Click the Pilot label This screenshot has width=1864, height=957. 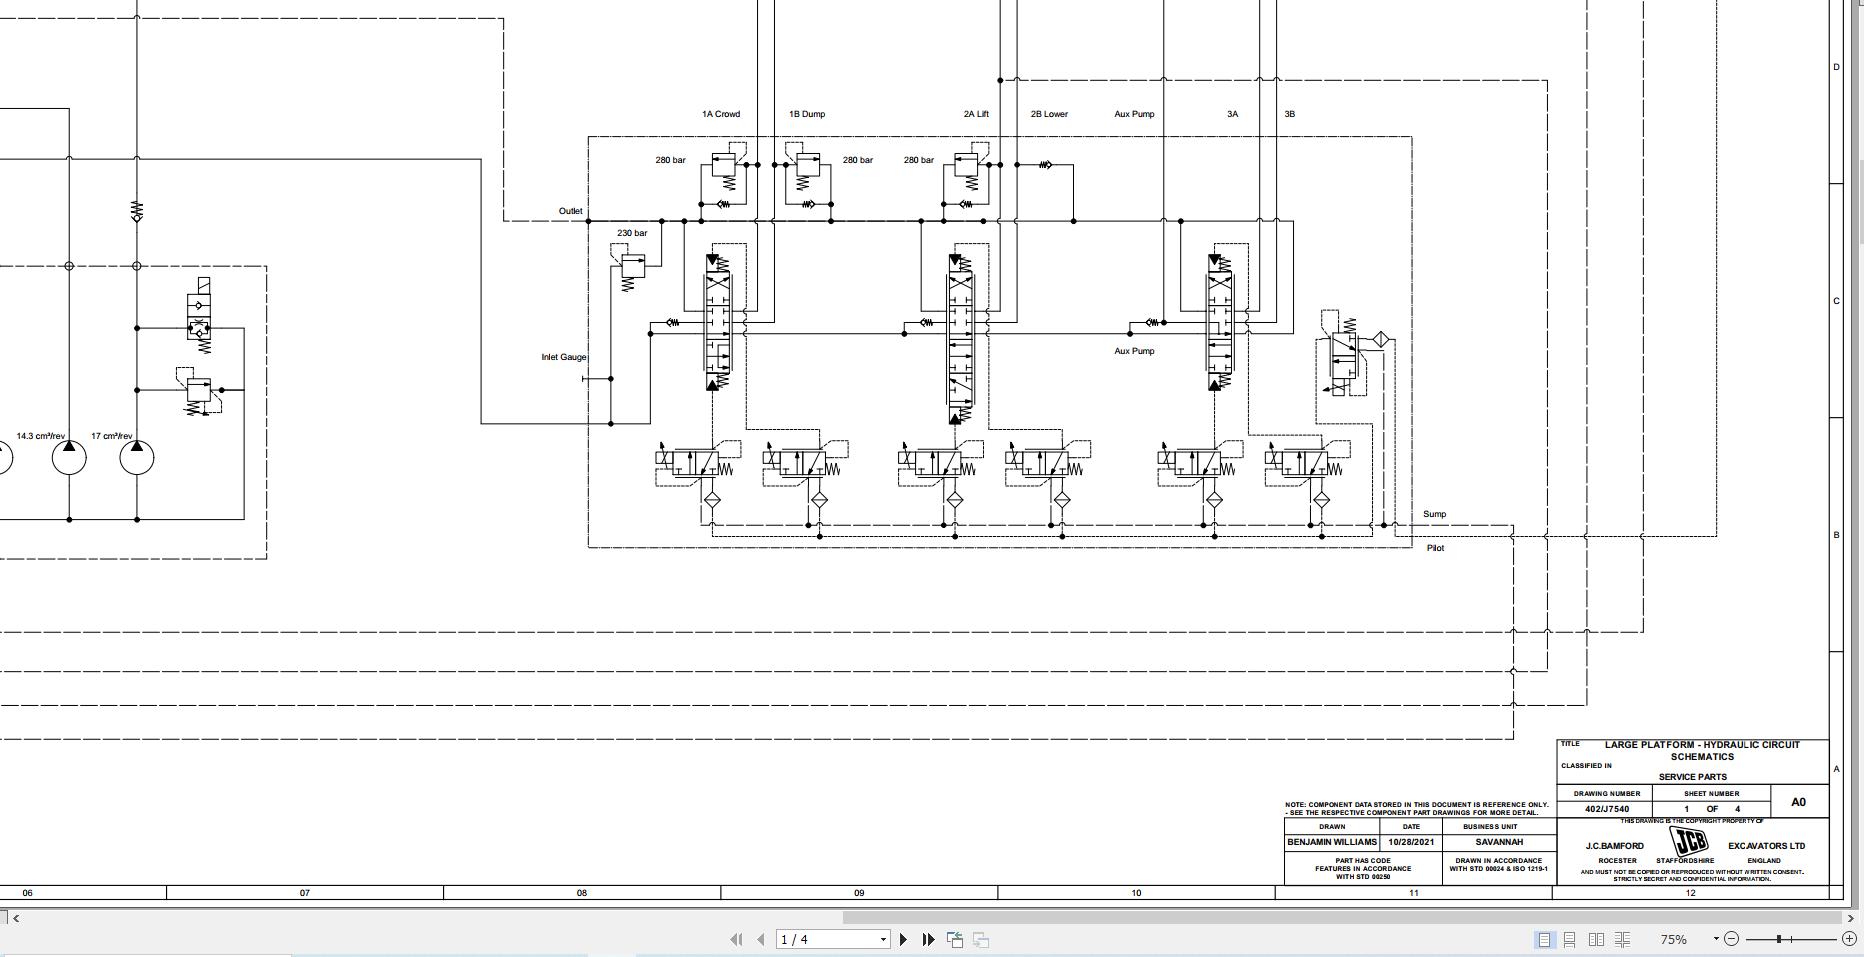coord(1435,548)
